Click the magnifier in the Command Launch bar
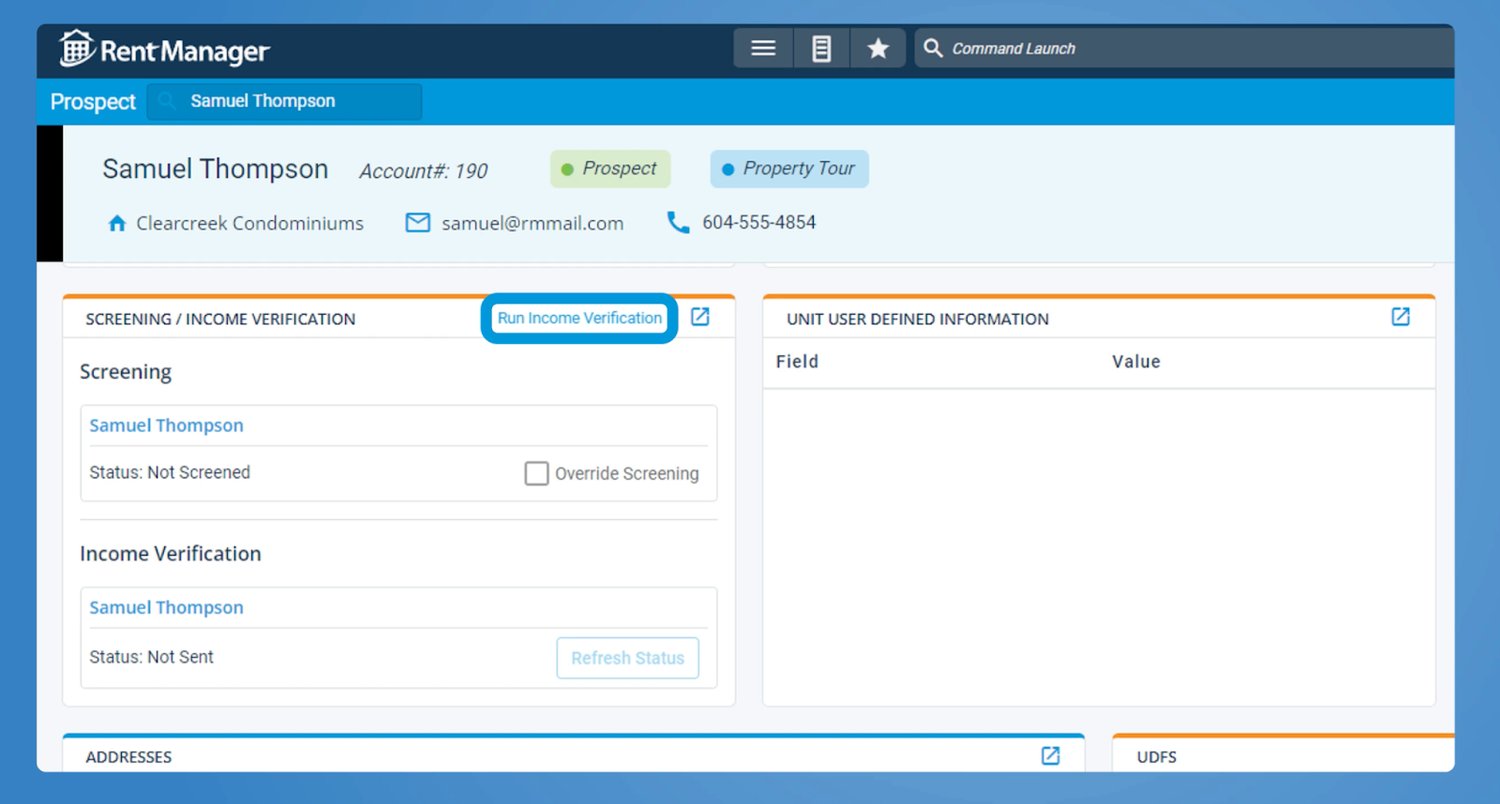 (x=932, y=47)
